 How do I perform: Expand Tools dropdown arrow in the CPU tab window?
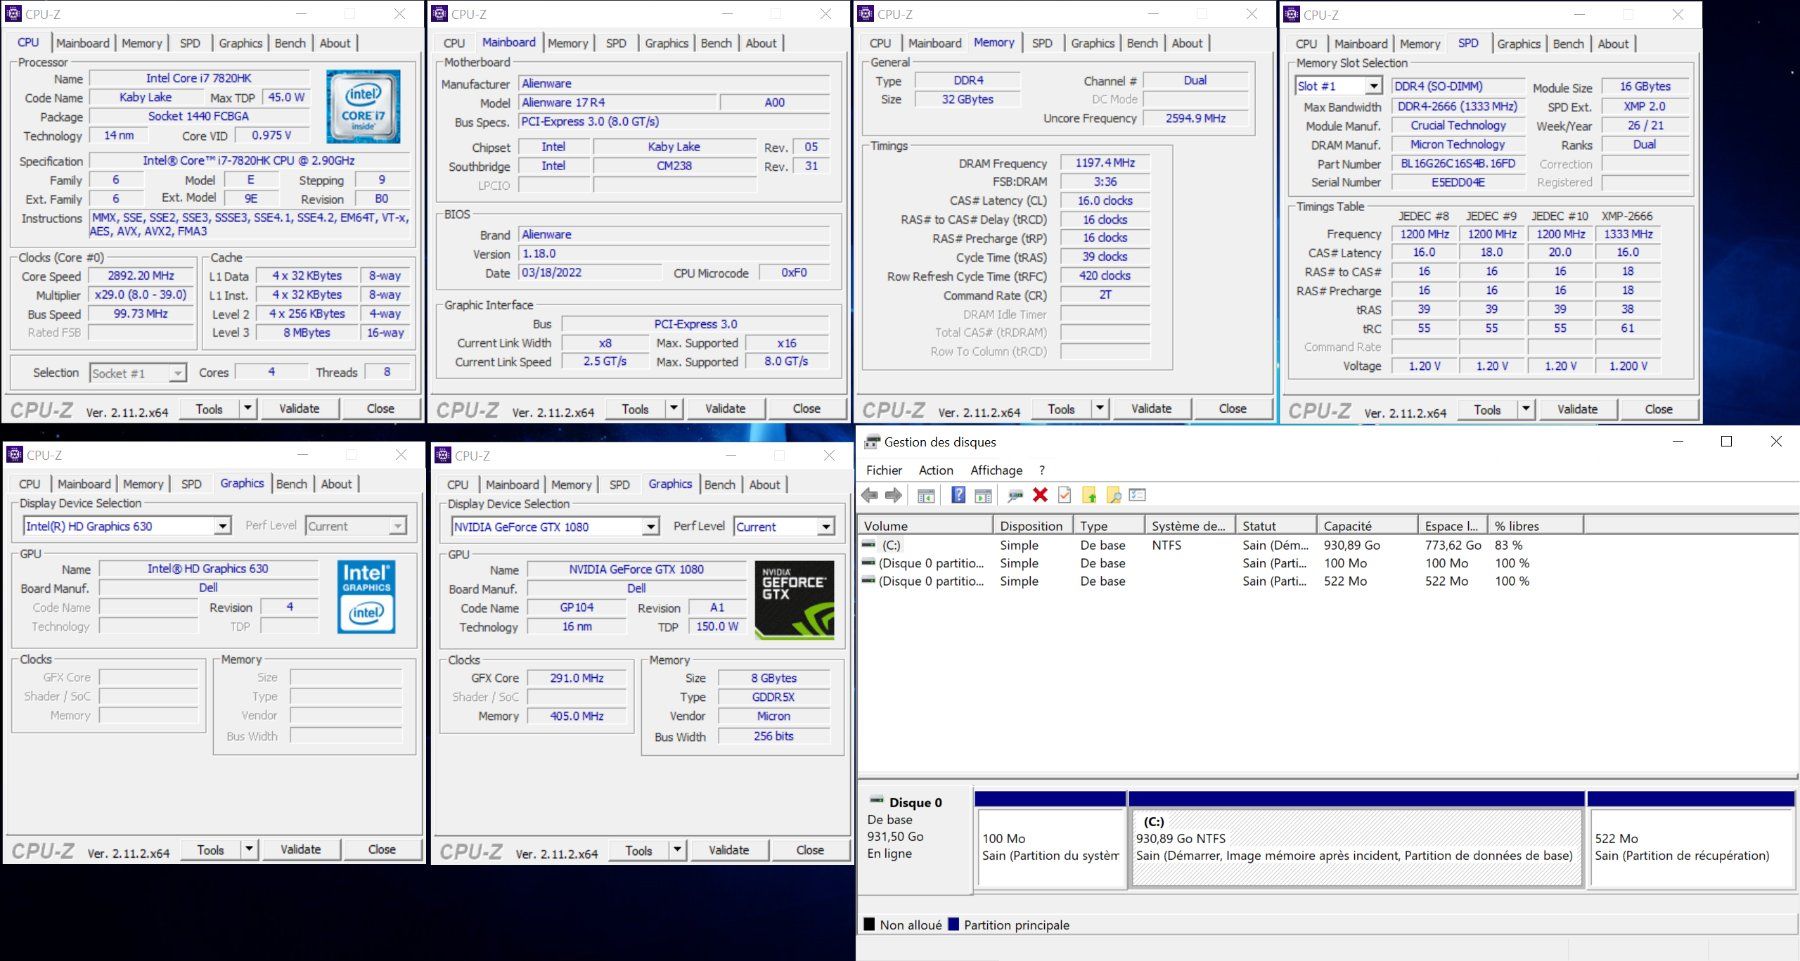tap(247, 408)
